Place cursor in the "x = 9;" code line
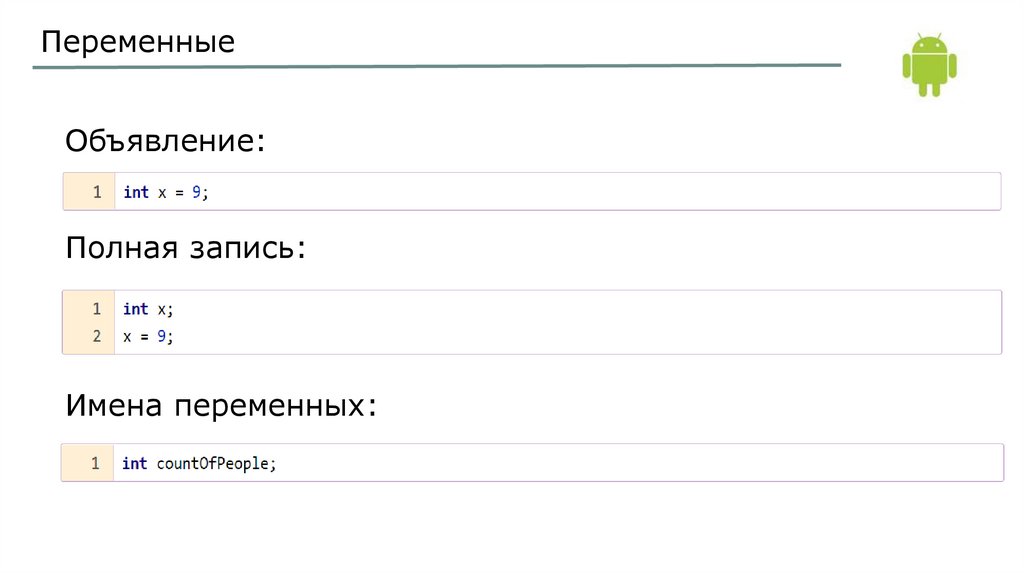Image resolution: width=1024 pixels, height=574 pixels. click(148, 337)
